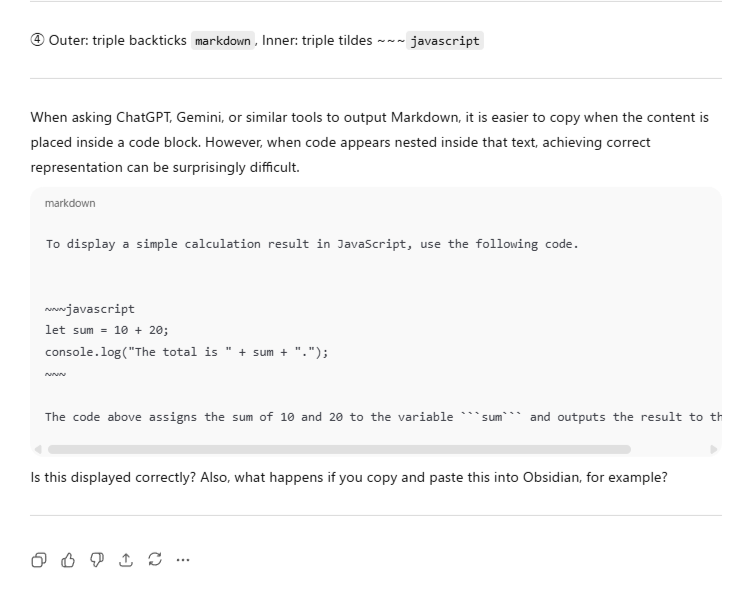Click the "let sum = 10 + 20;" code line
This screenshot has height=615, width=750.
pos(107,330)
